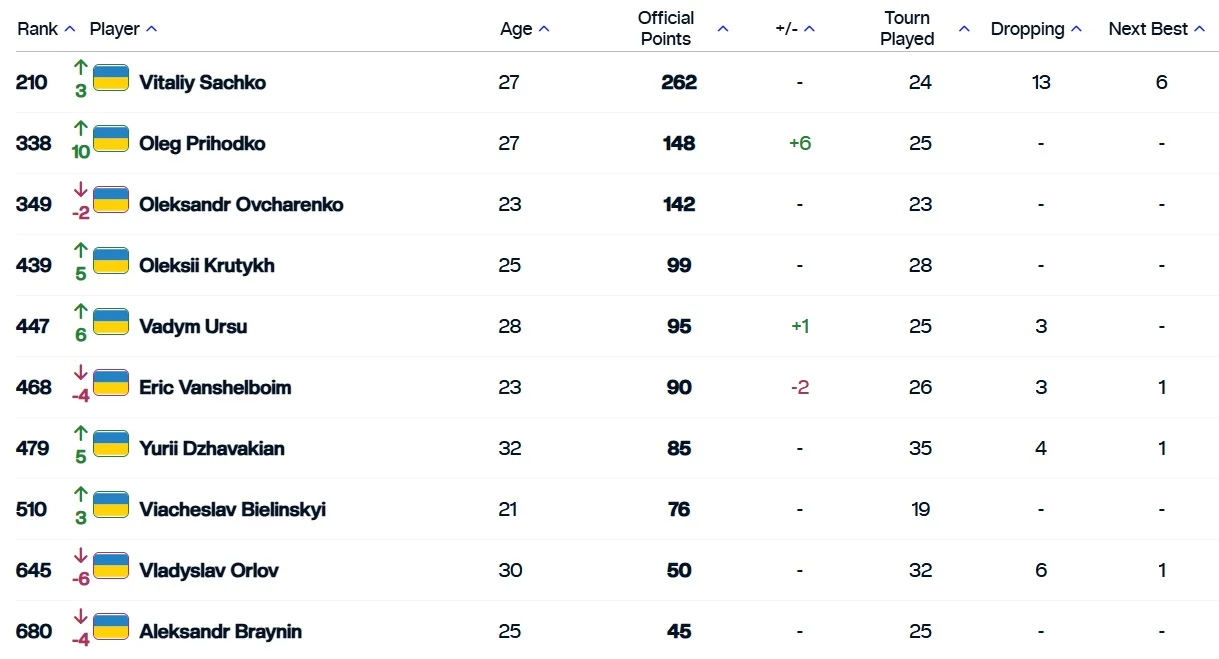
Task: Open Viacheslav Bielinskyi's player profile
Action: tap(232, 509)
